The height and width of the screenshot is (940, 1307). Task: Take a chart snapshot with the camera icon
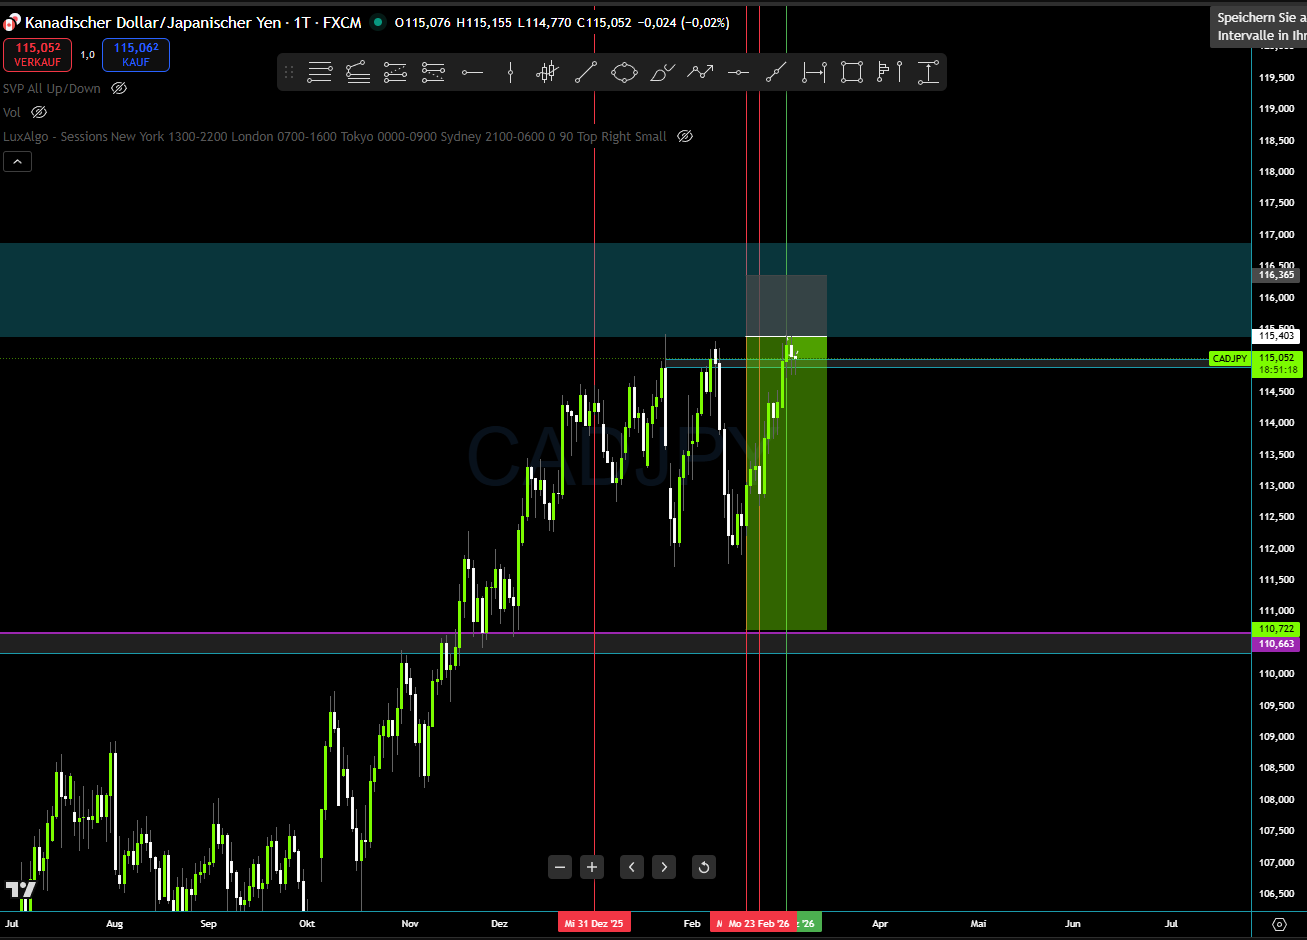[1279, 925]
